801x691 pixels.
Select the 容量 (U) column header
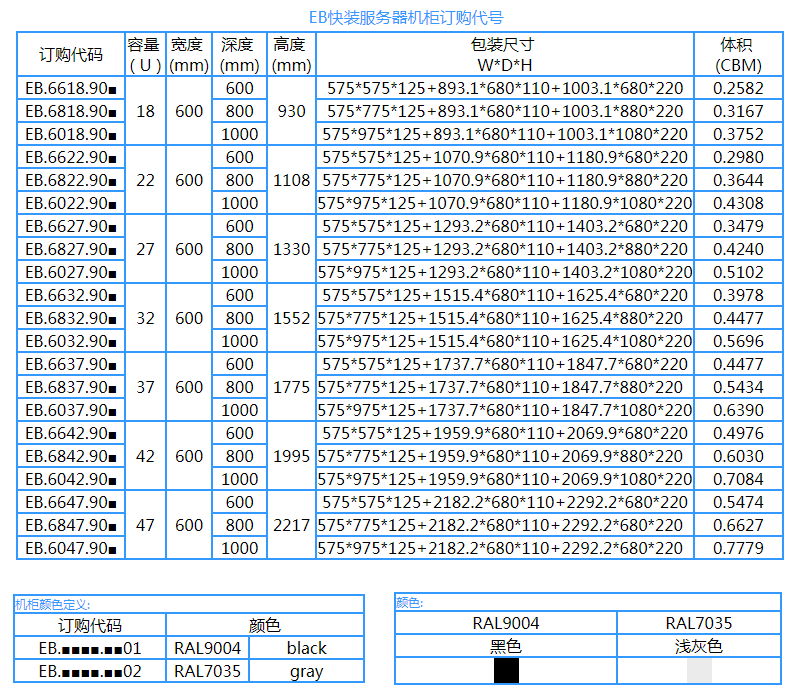point(145,55)
